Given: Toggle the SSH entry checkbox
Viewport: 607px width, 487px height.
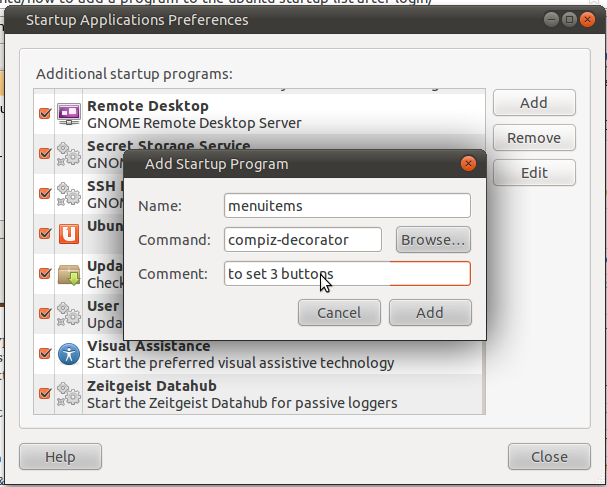Looking at the screenshot, I should 45,193.
